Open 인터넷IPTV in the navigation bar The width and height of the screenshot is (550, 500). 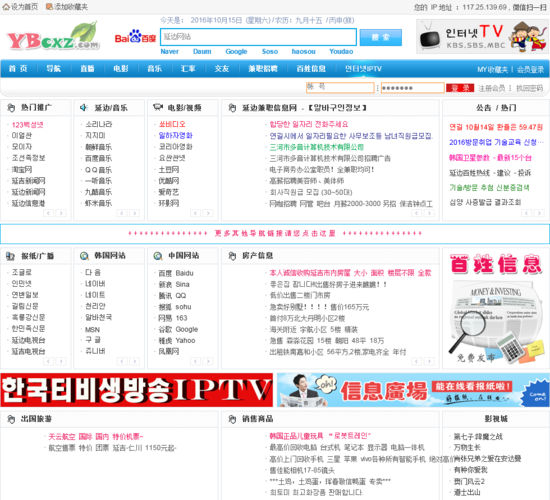pyautogui.click(x=363, y=69)
